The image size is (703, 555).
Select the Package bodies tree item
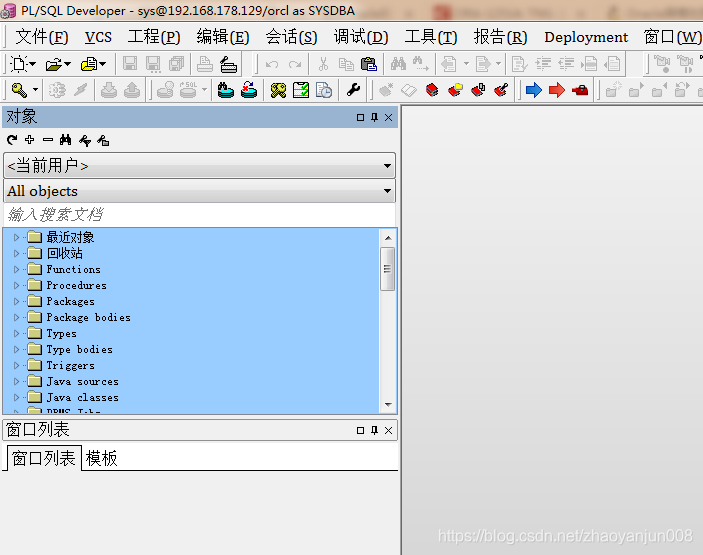[x=88, y=317]
